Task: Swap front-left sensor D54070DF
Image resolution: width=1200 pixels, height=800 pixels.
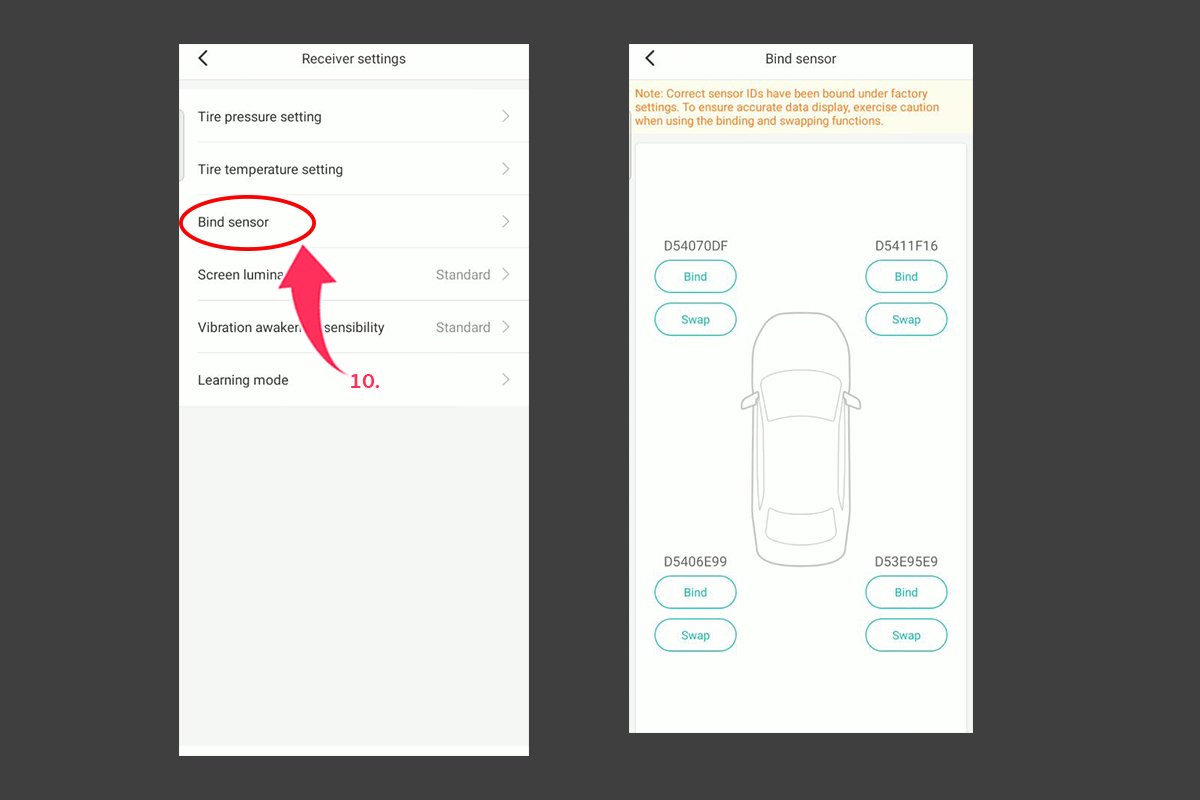Action: [x=695, y=320]
